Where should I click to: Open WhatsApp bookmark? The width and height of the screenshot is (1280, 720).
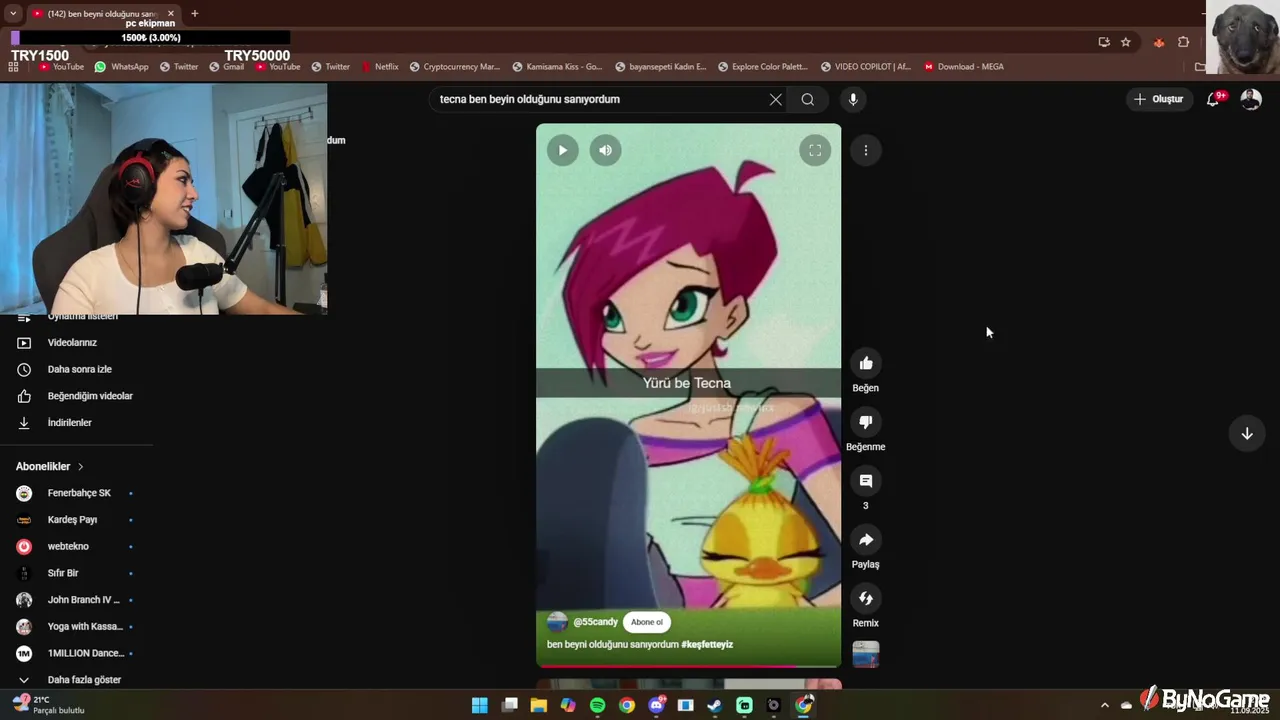pos(121,67)
